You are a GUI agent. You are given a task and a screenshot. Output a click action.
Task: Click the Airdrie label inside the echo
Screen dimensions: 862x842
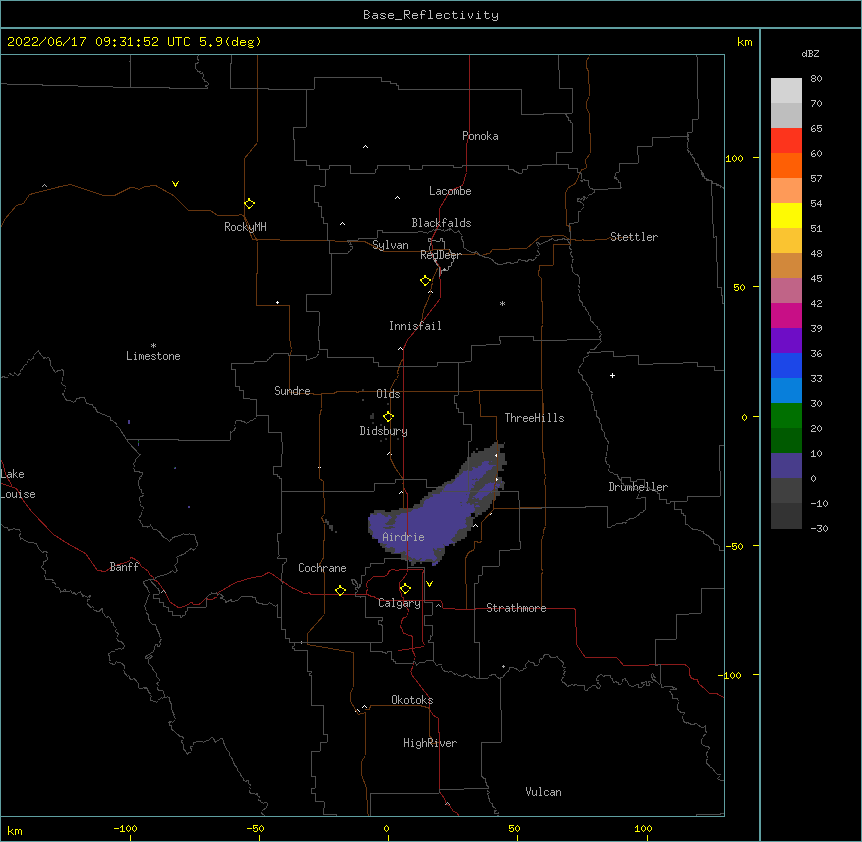coord(404,537)
